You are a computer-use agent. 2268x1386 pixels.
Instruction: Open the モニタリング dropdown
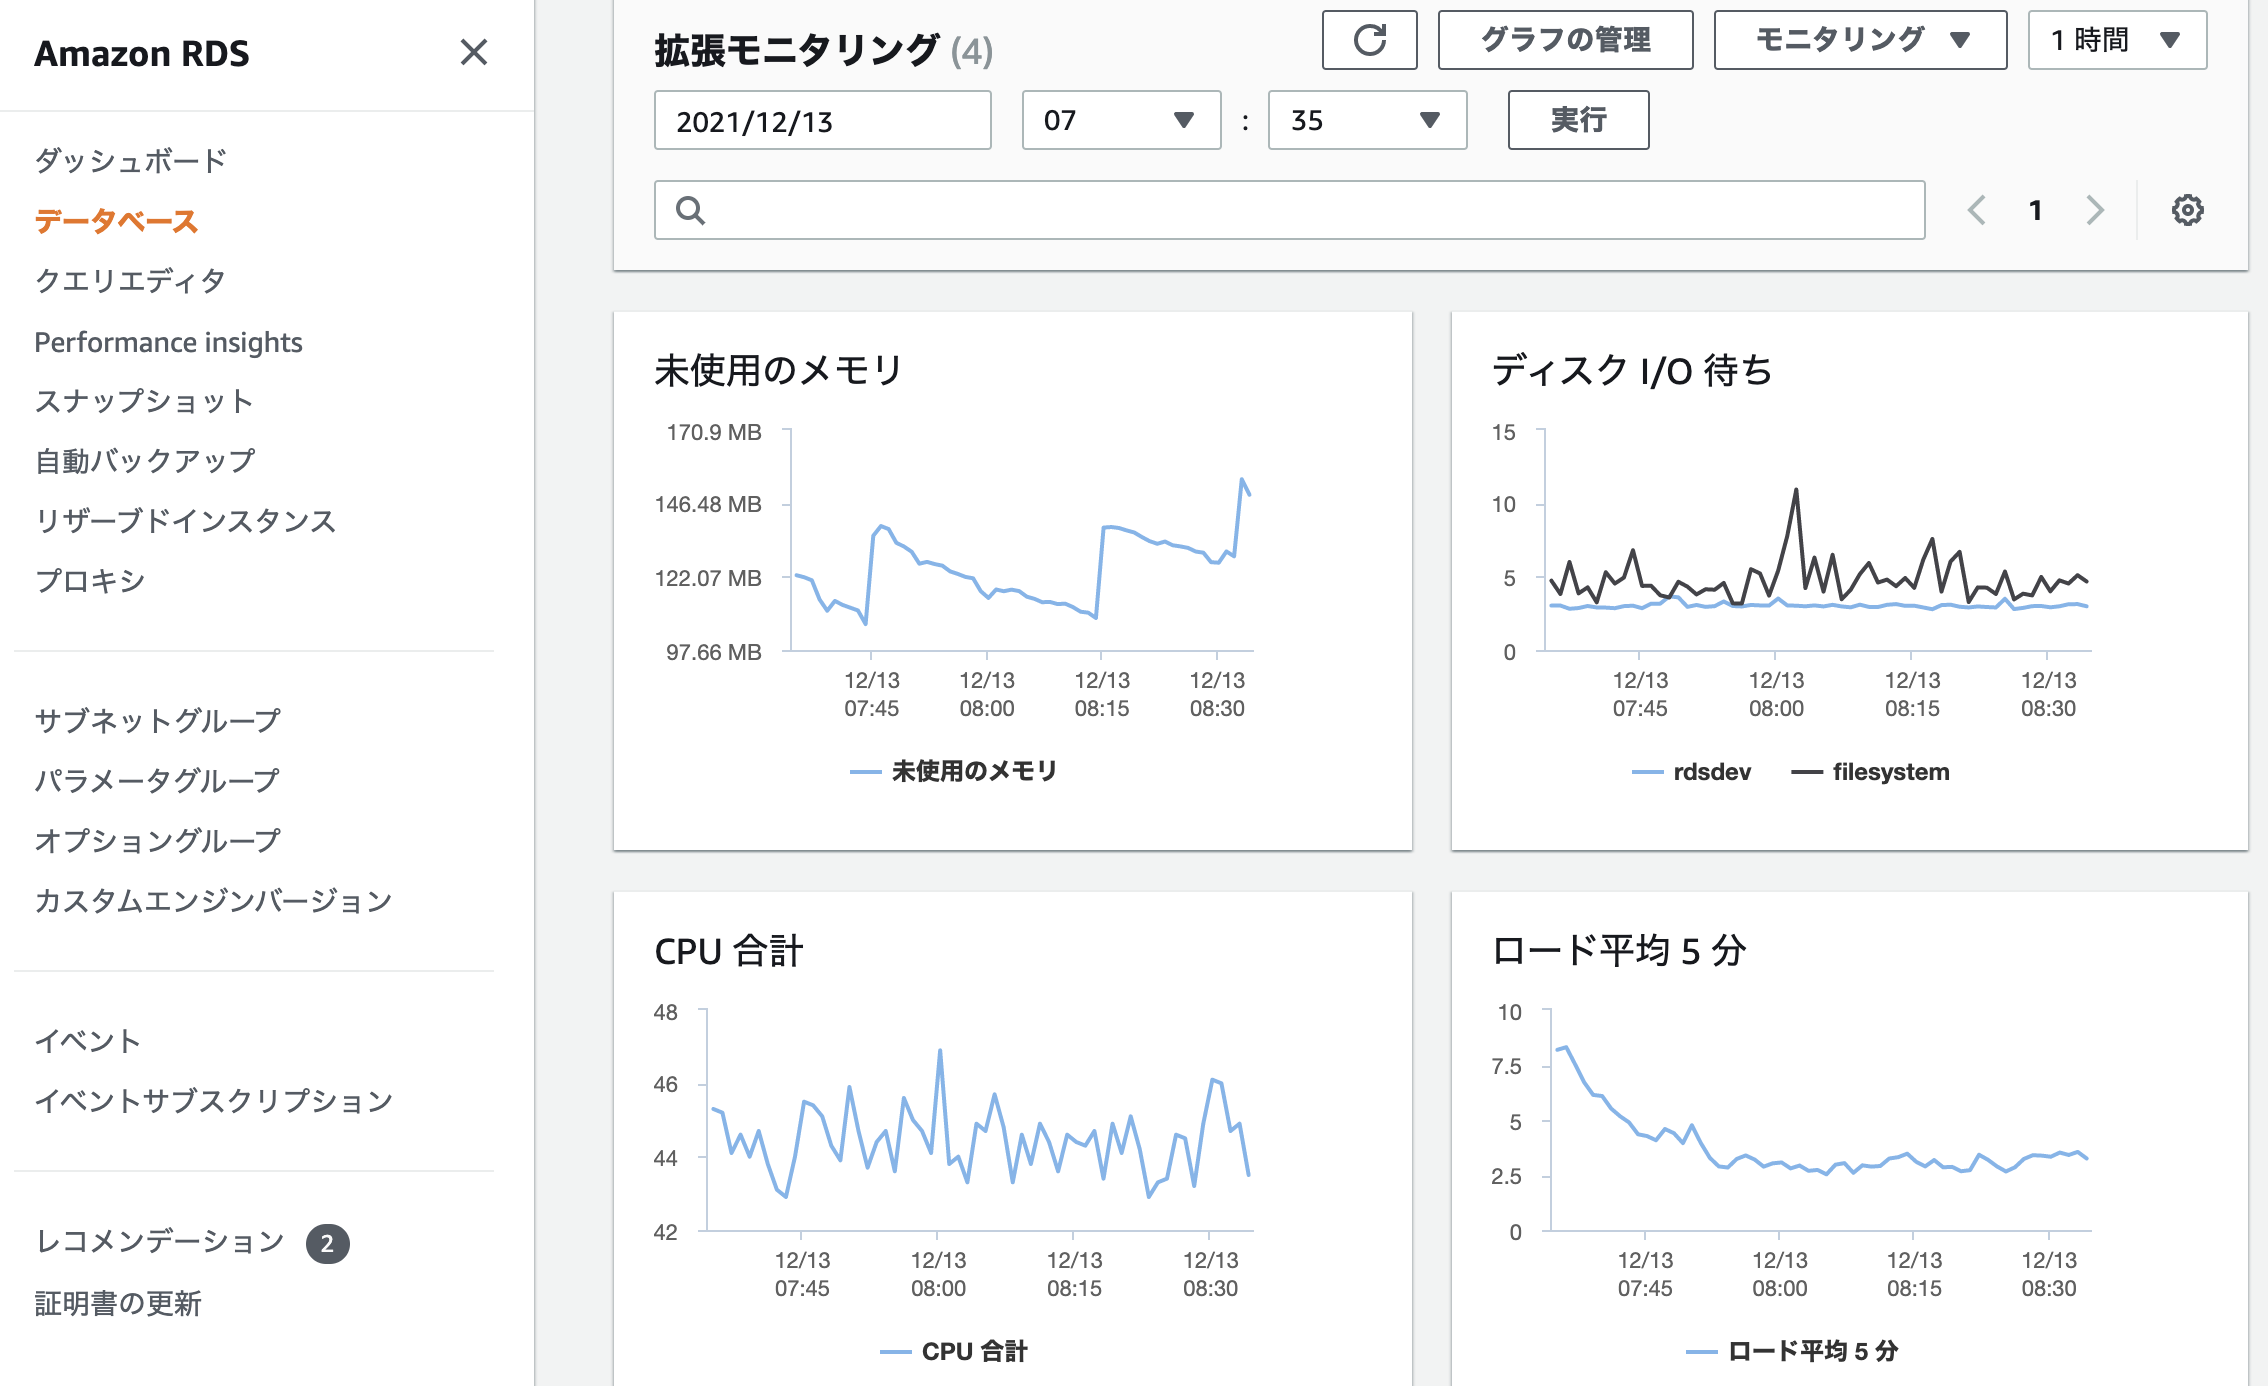click(1860, 40)
